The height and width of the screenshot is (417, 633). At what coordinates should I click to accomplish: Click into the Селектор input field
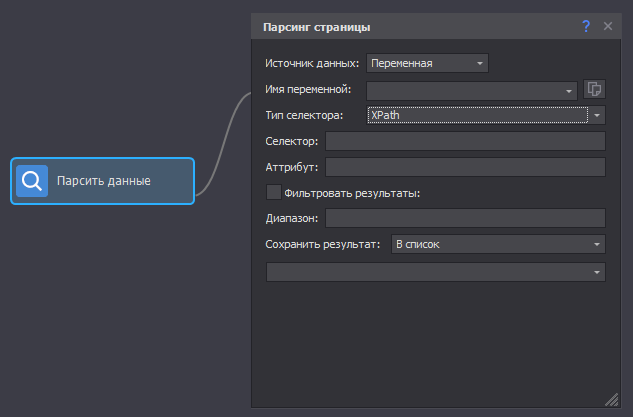coord(465,141)
